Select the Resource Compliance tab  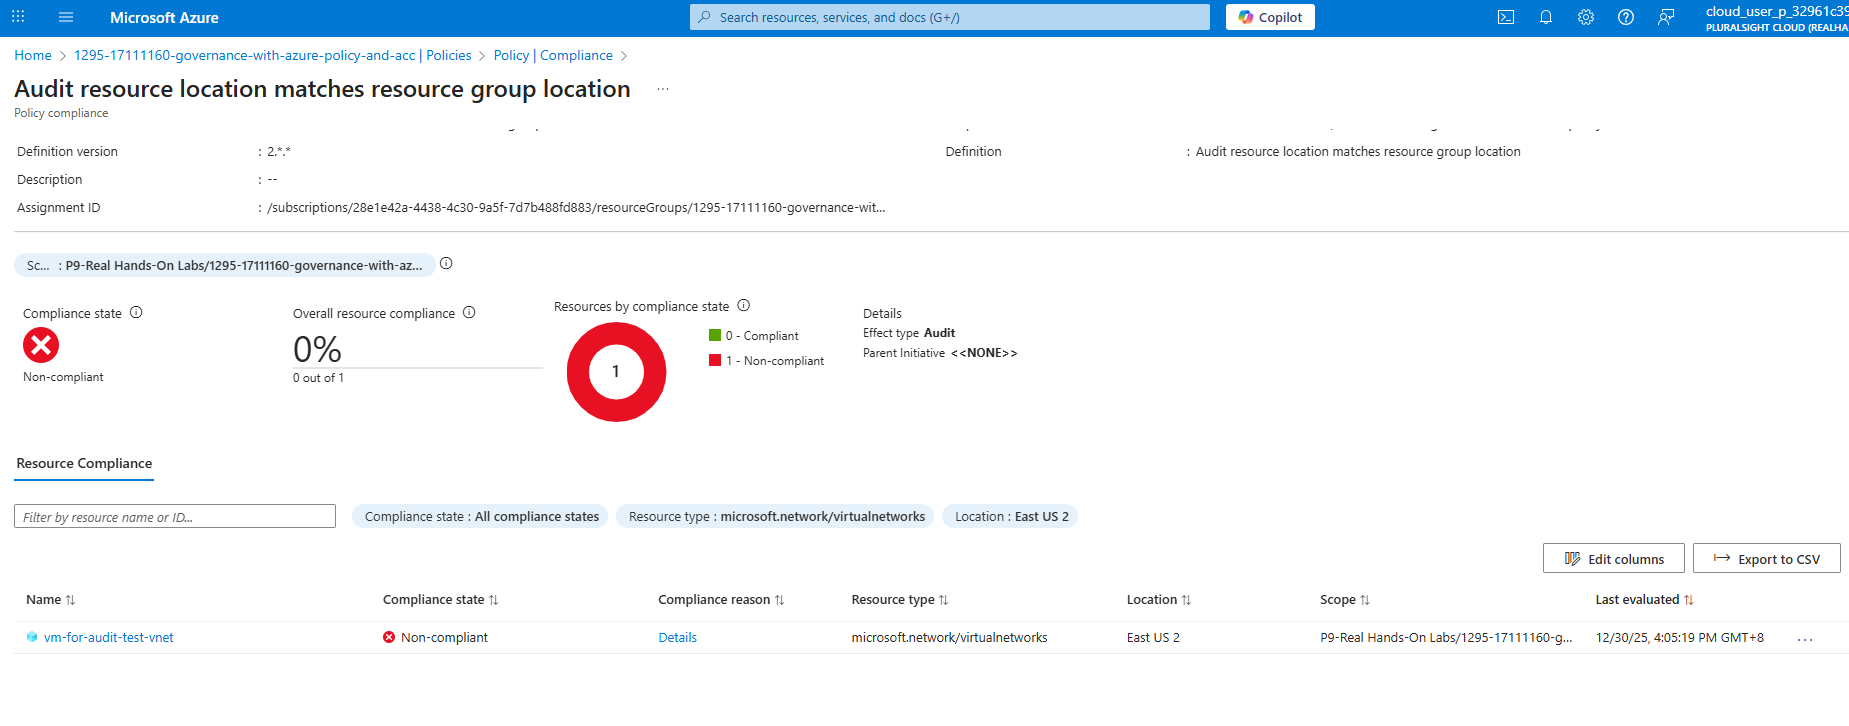tap(84, 464)
